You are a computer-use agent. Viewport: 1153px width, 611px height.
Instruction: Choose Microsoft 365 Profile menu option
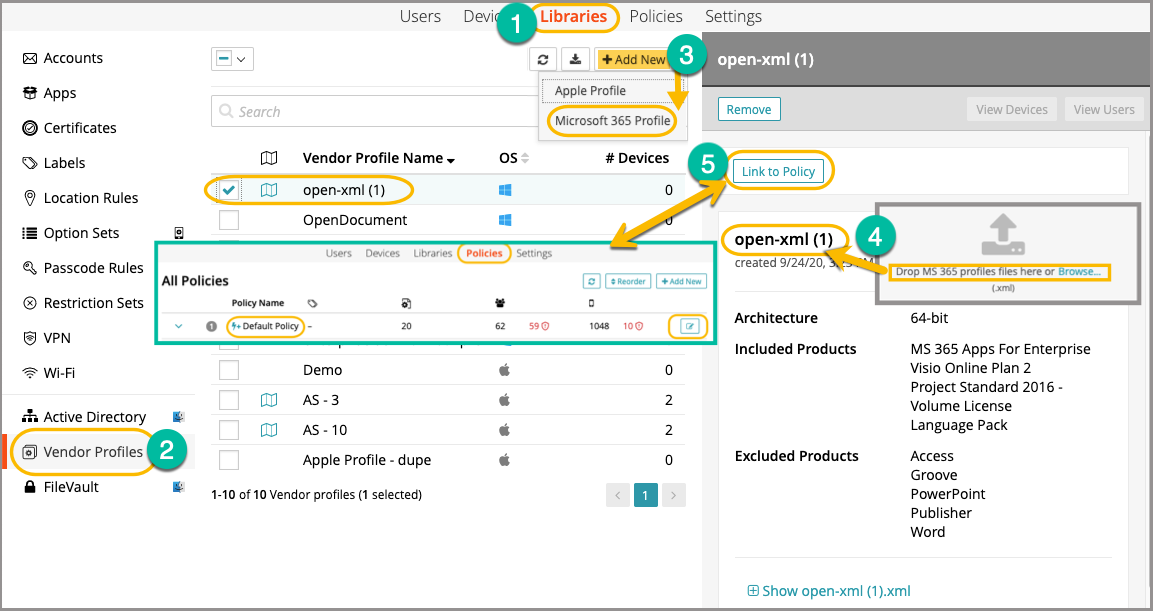pos(612,121)
